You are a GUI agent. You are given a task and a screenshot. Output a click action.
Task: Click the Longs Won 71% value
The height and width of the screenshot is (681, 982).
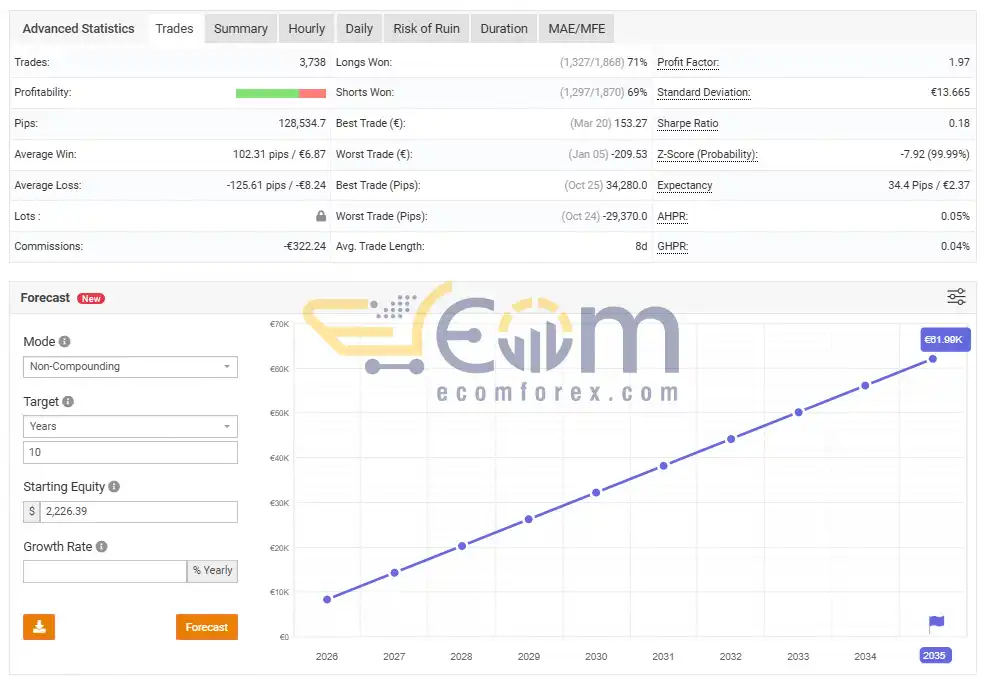click(637, 62)
